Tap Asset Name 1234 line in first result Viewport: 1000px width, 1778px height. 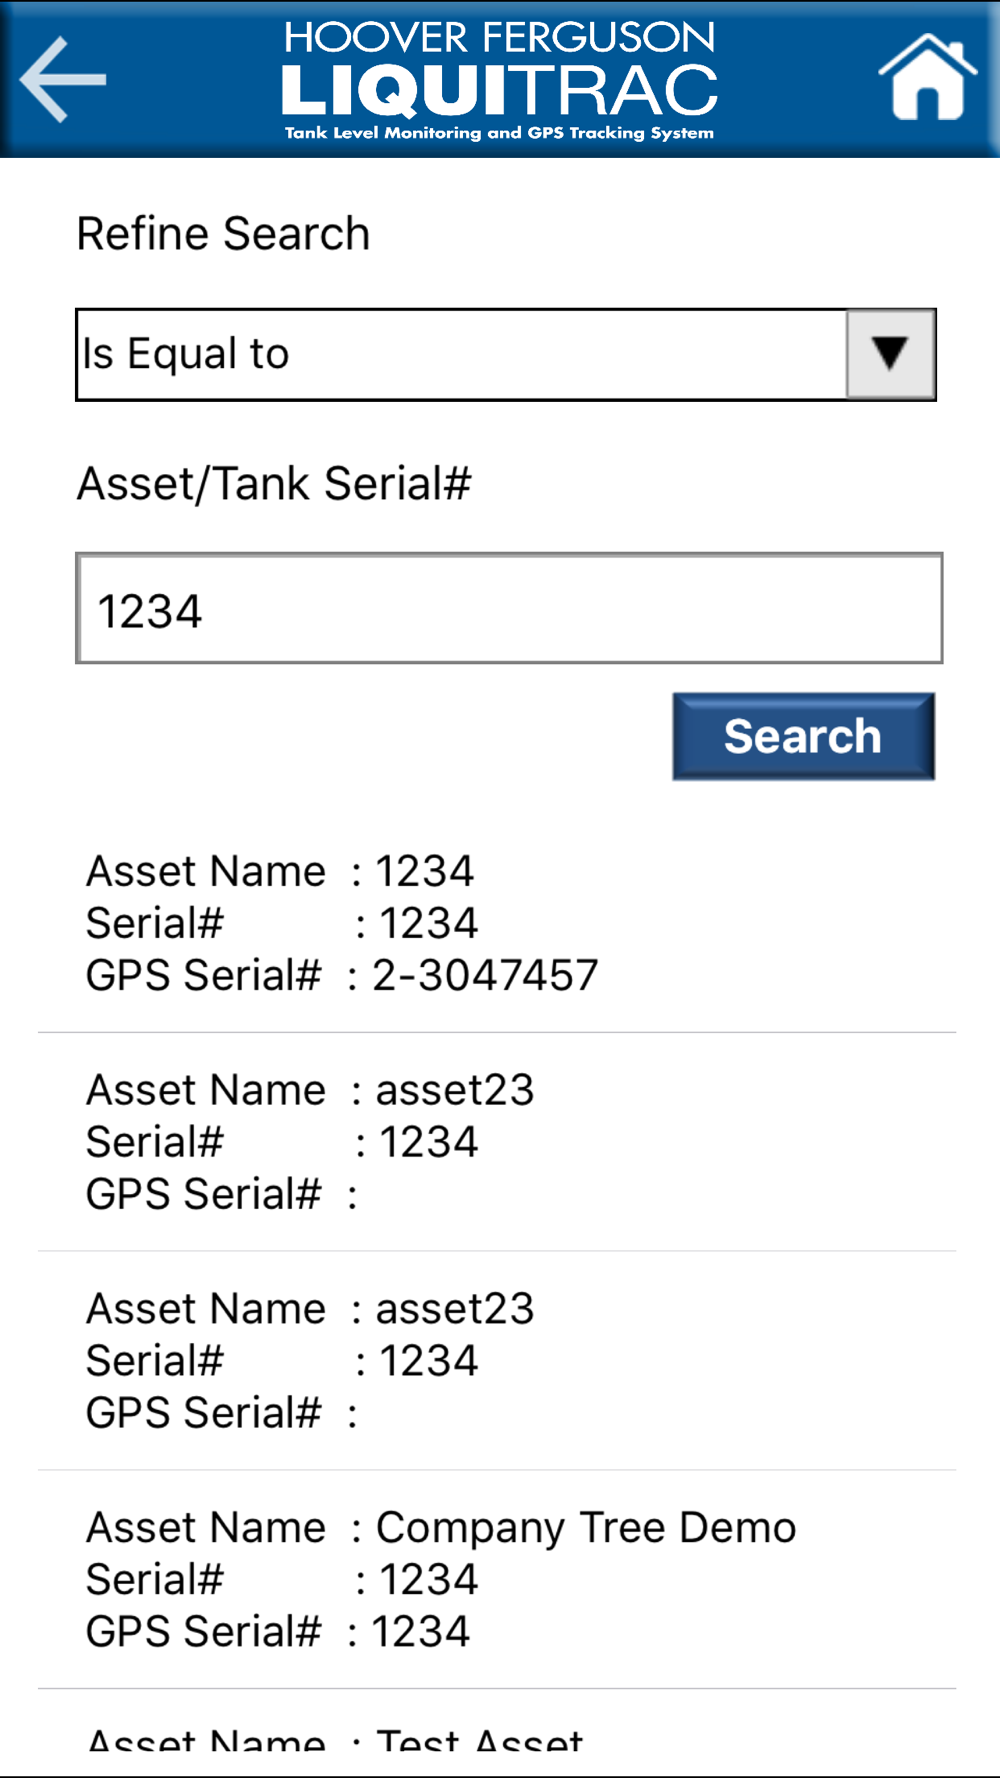(280, 871)
